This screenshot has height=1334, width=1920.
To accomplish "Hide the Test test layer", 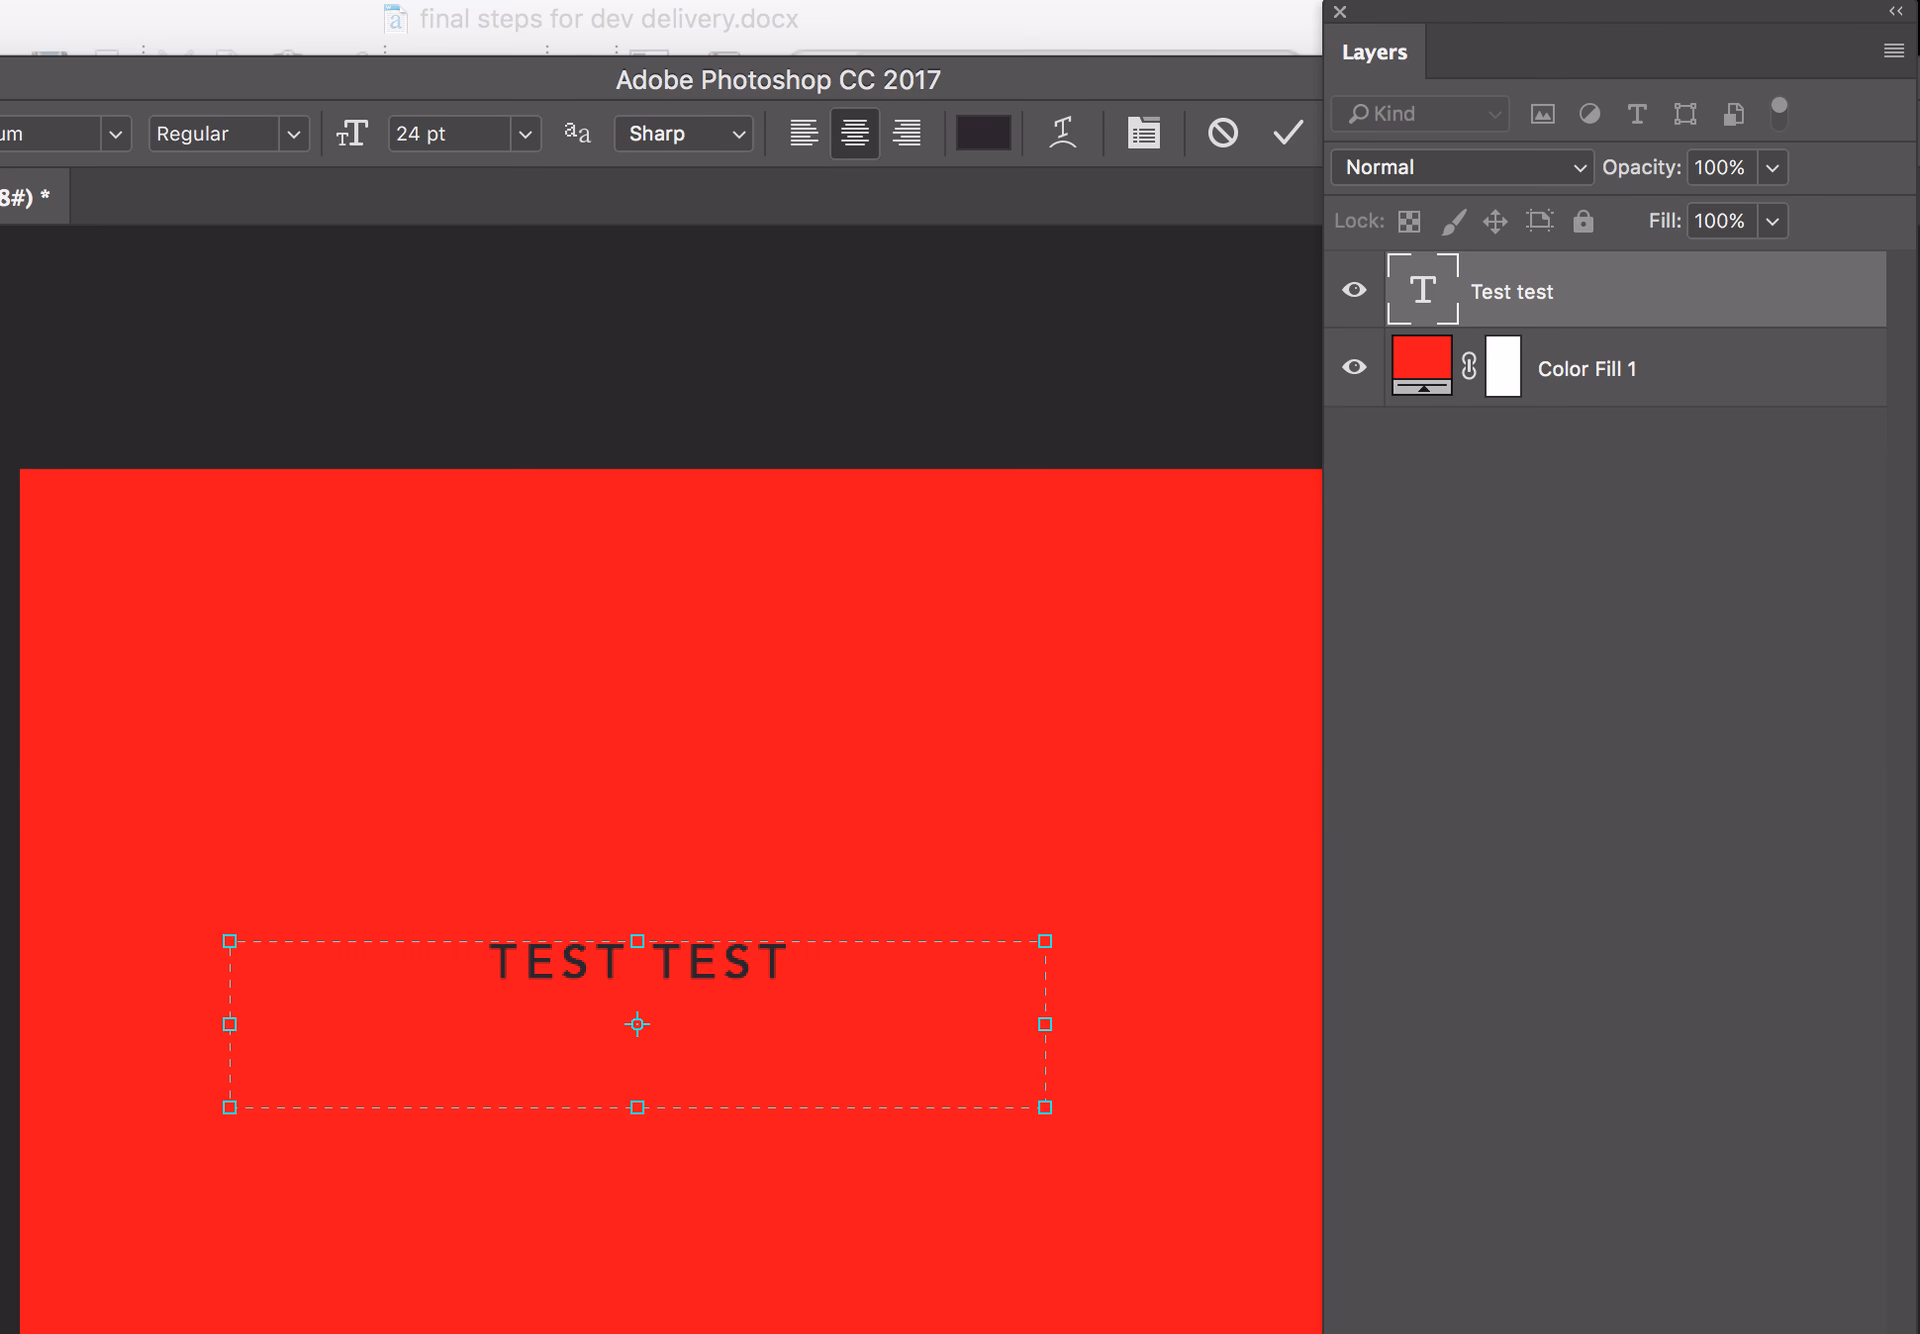I will [1353, 289].
